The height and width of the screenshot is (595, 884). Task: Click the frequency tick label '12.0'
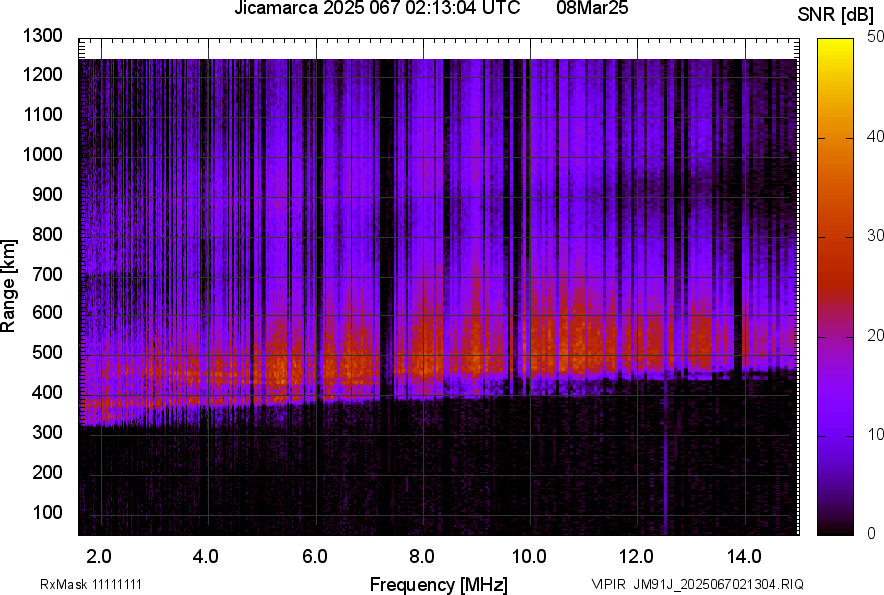(637, 557)
